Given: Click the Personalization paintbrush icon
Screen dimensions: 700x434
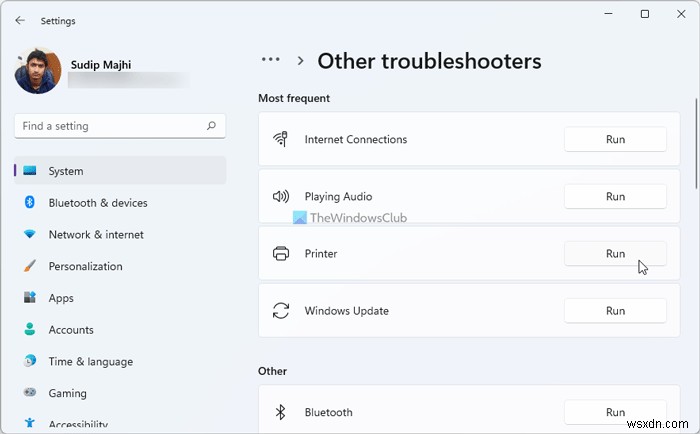Looking at the screenshot, I should 29,267.
